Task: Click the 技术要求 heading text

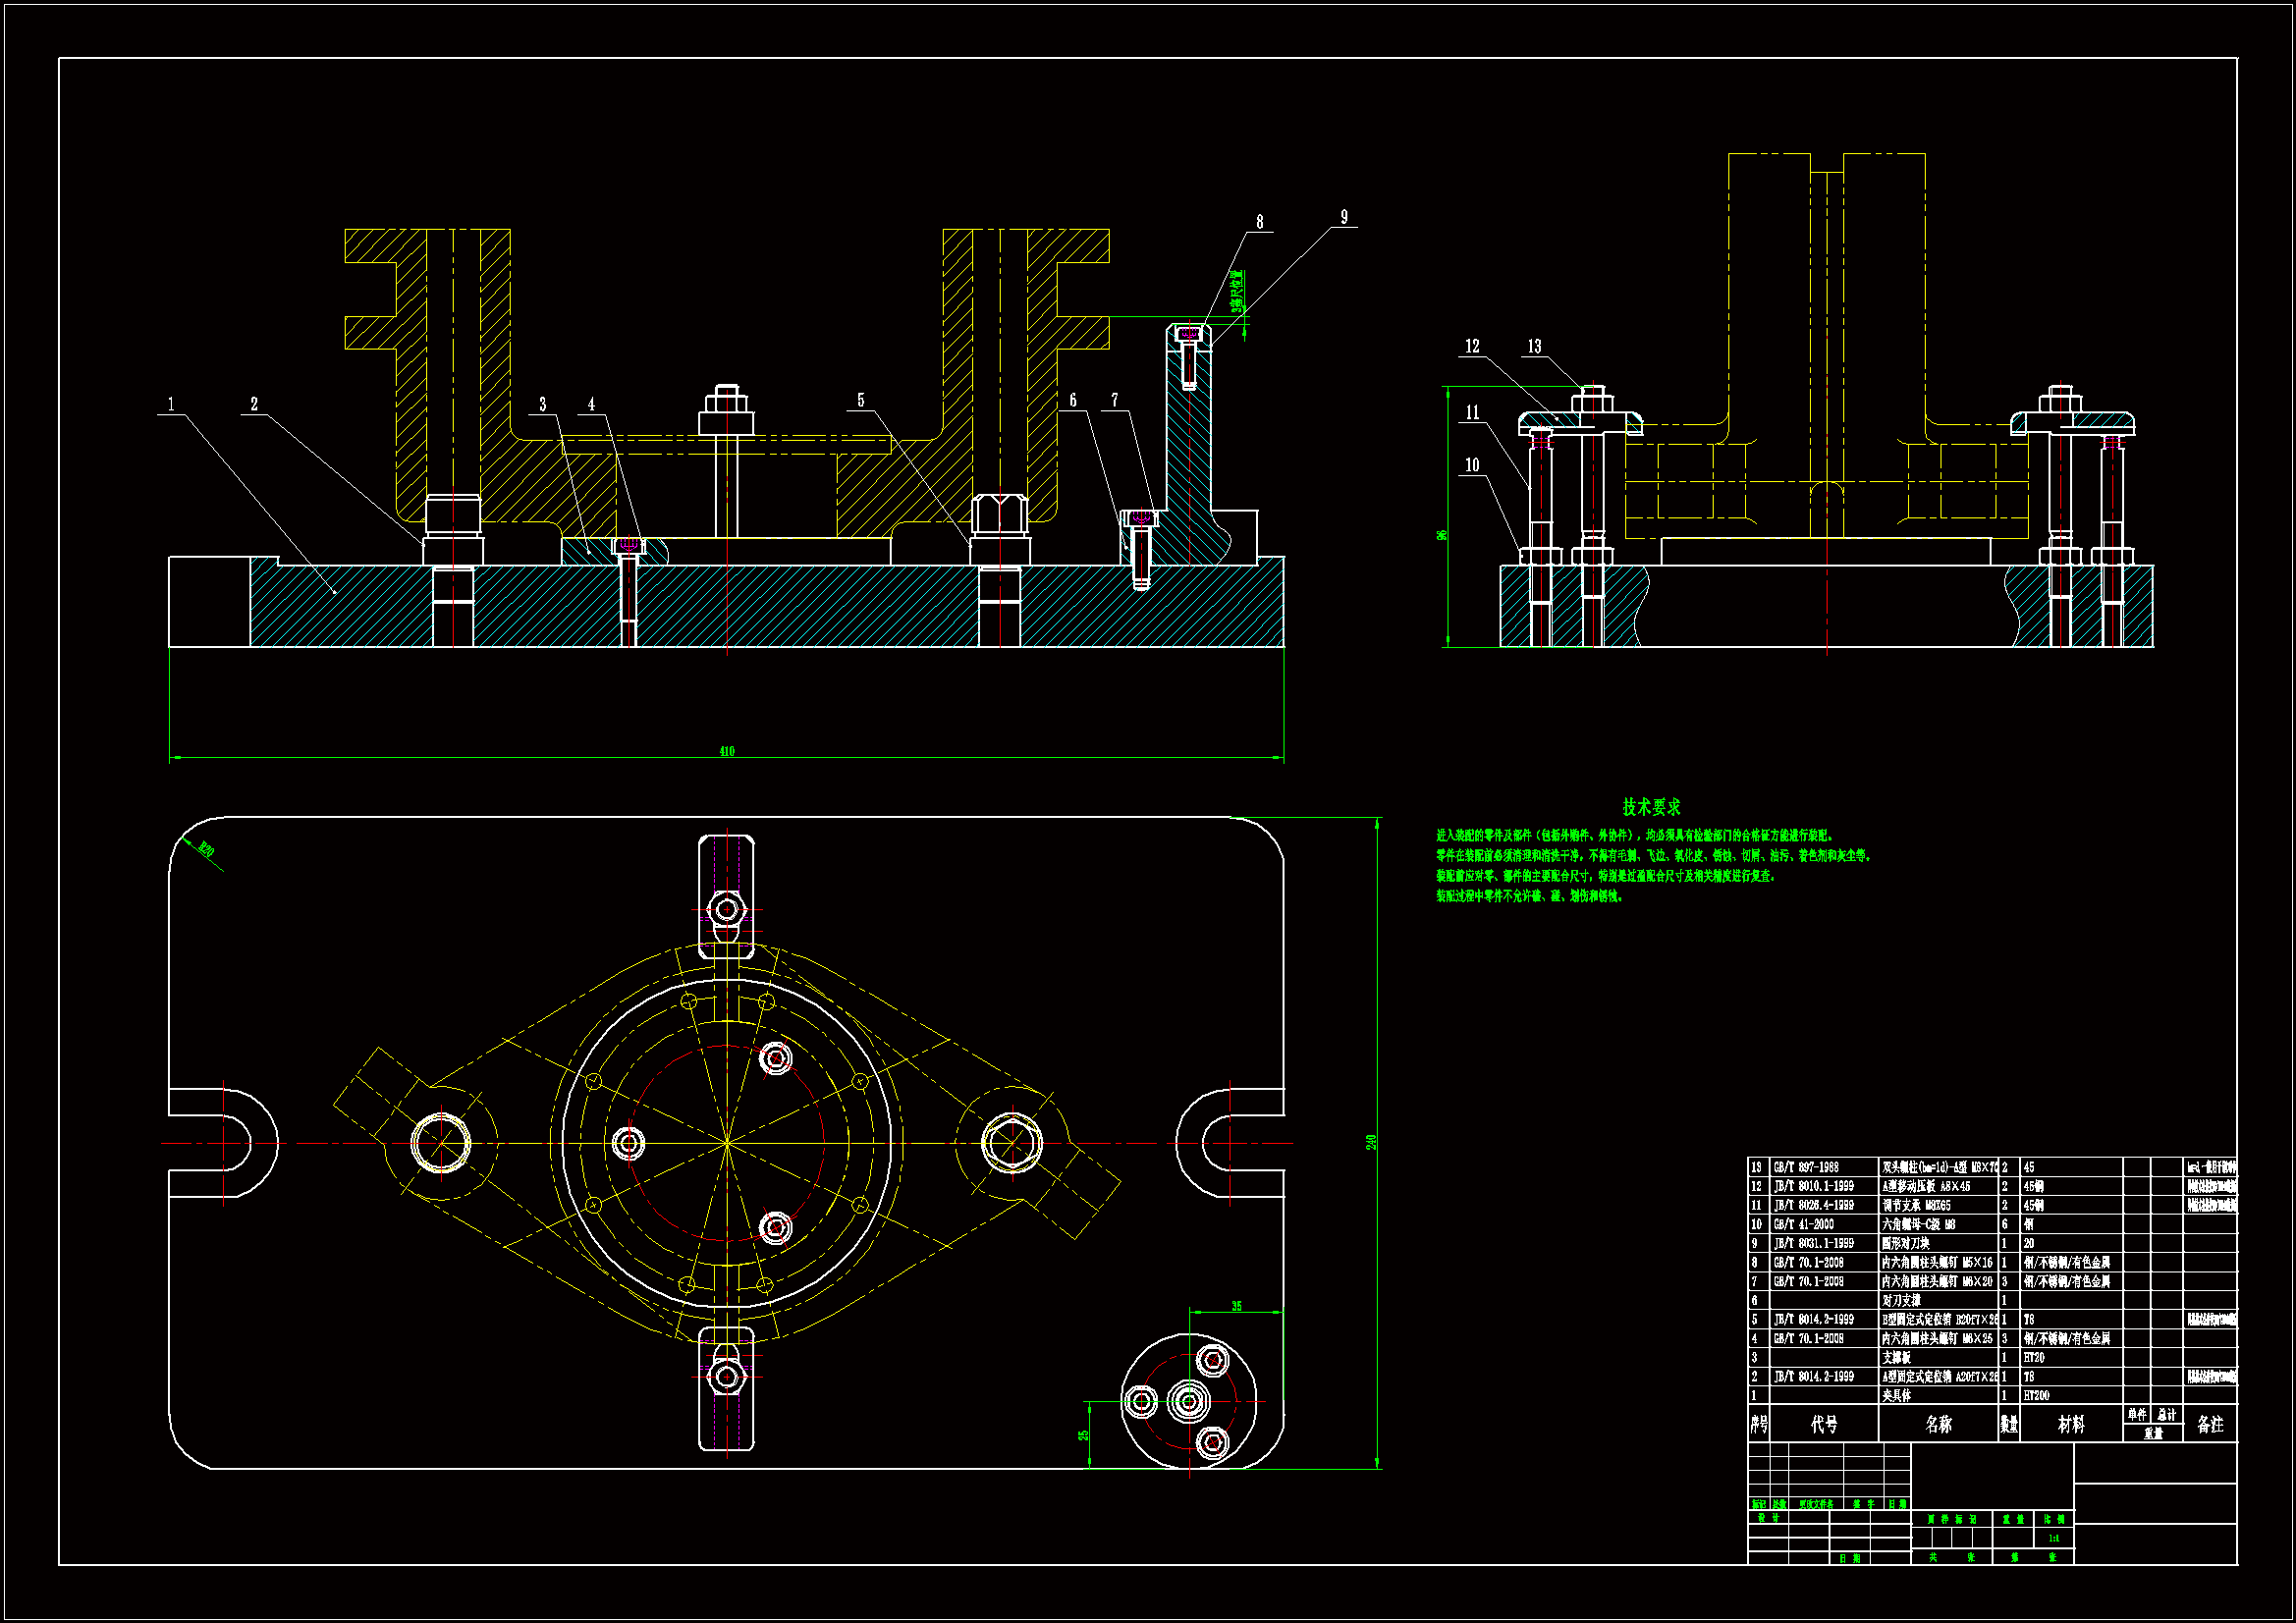Action: click(x=1651, y=806)
